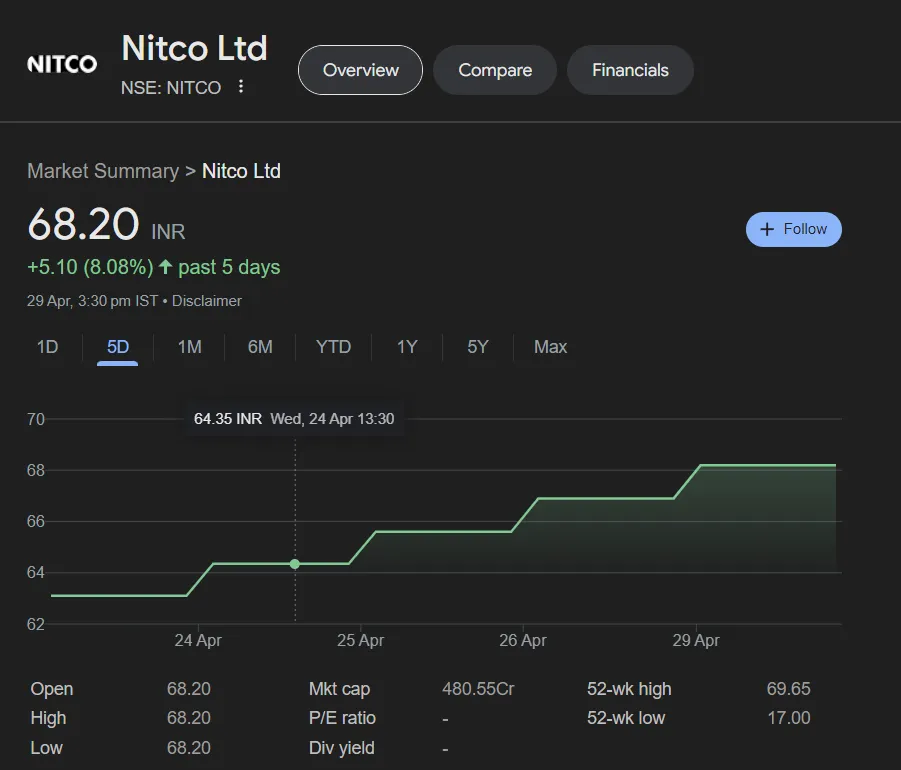This screenshot has width=901, height=770.
Task: Click the 24 Apr axis label
Action: (x=198, y=640)
